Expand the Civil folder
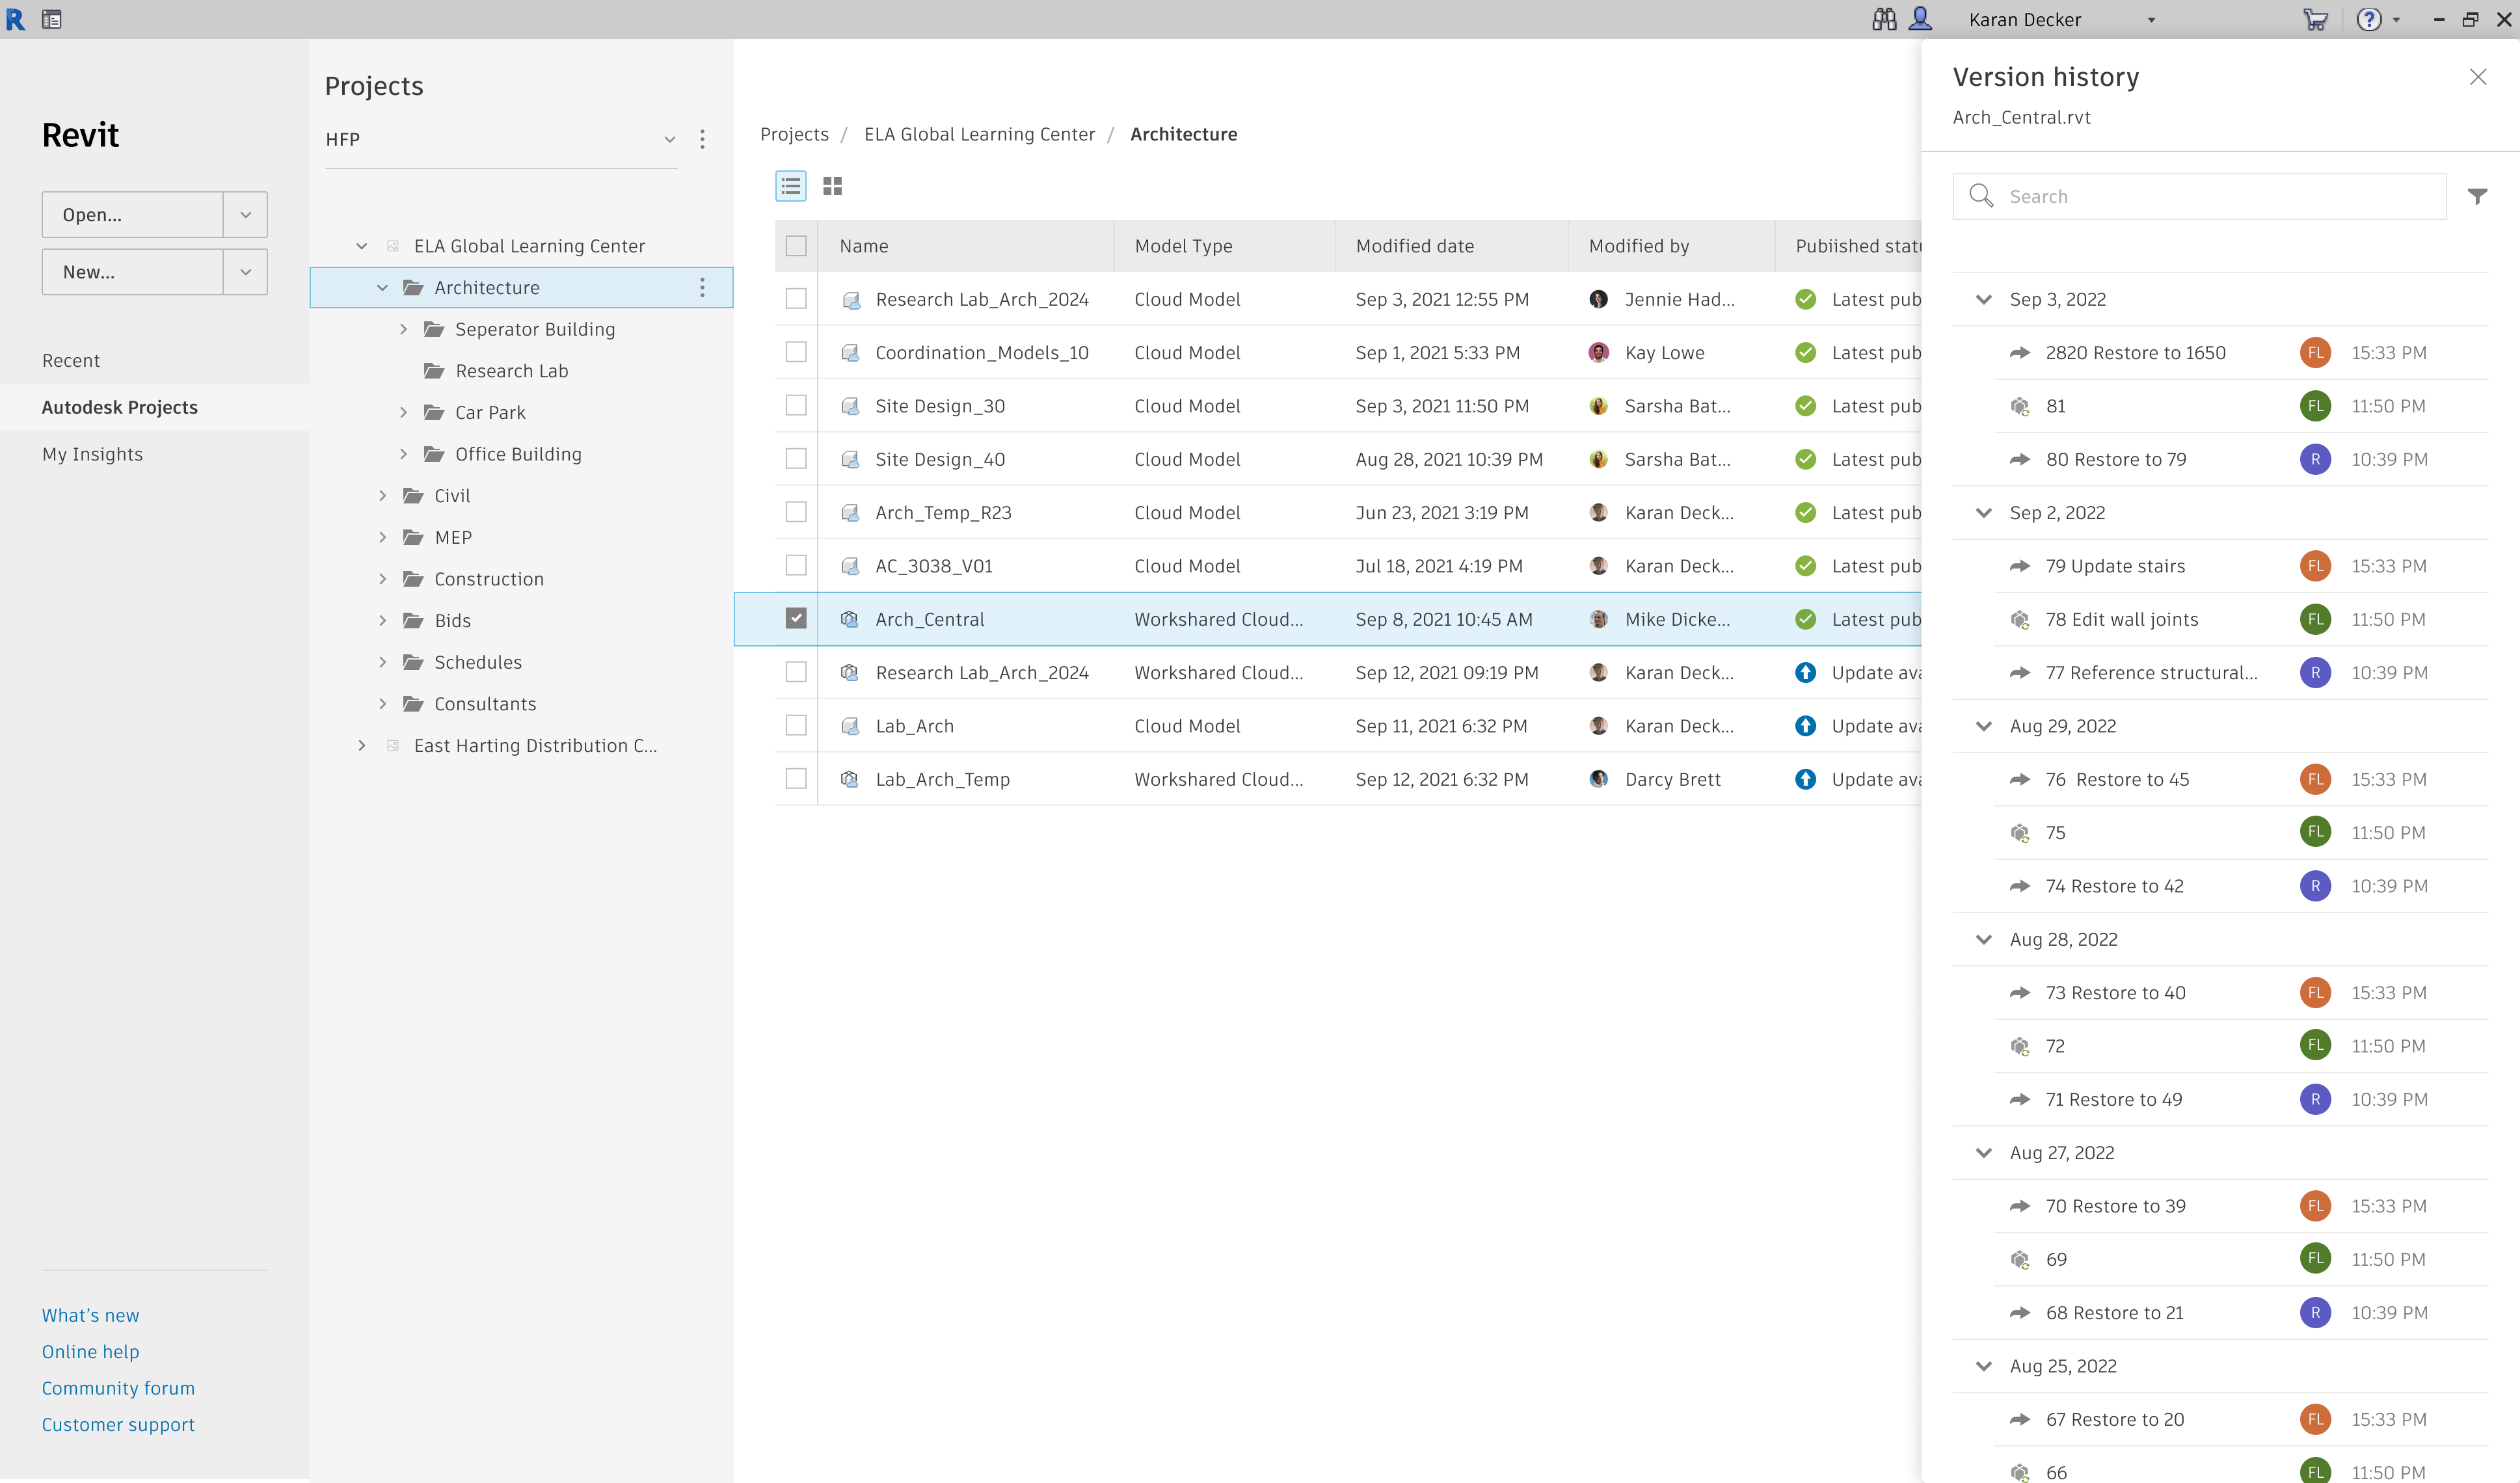This screenshot has height=1483, width=2520. click(x=382, y=495)
